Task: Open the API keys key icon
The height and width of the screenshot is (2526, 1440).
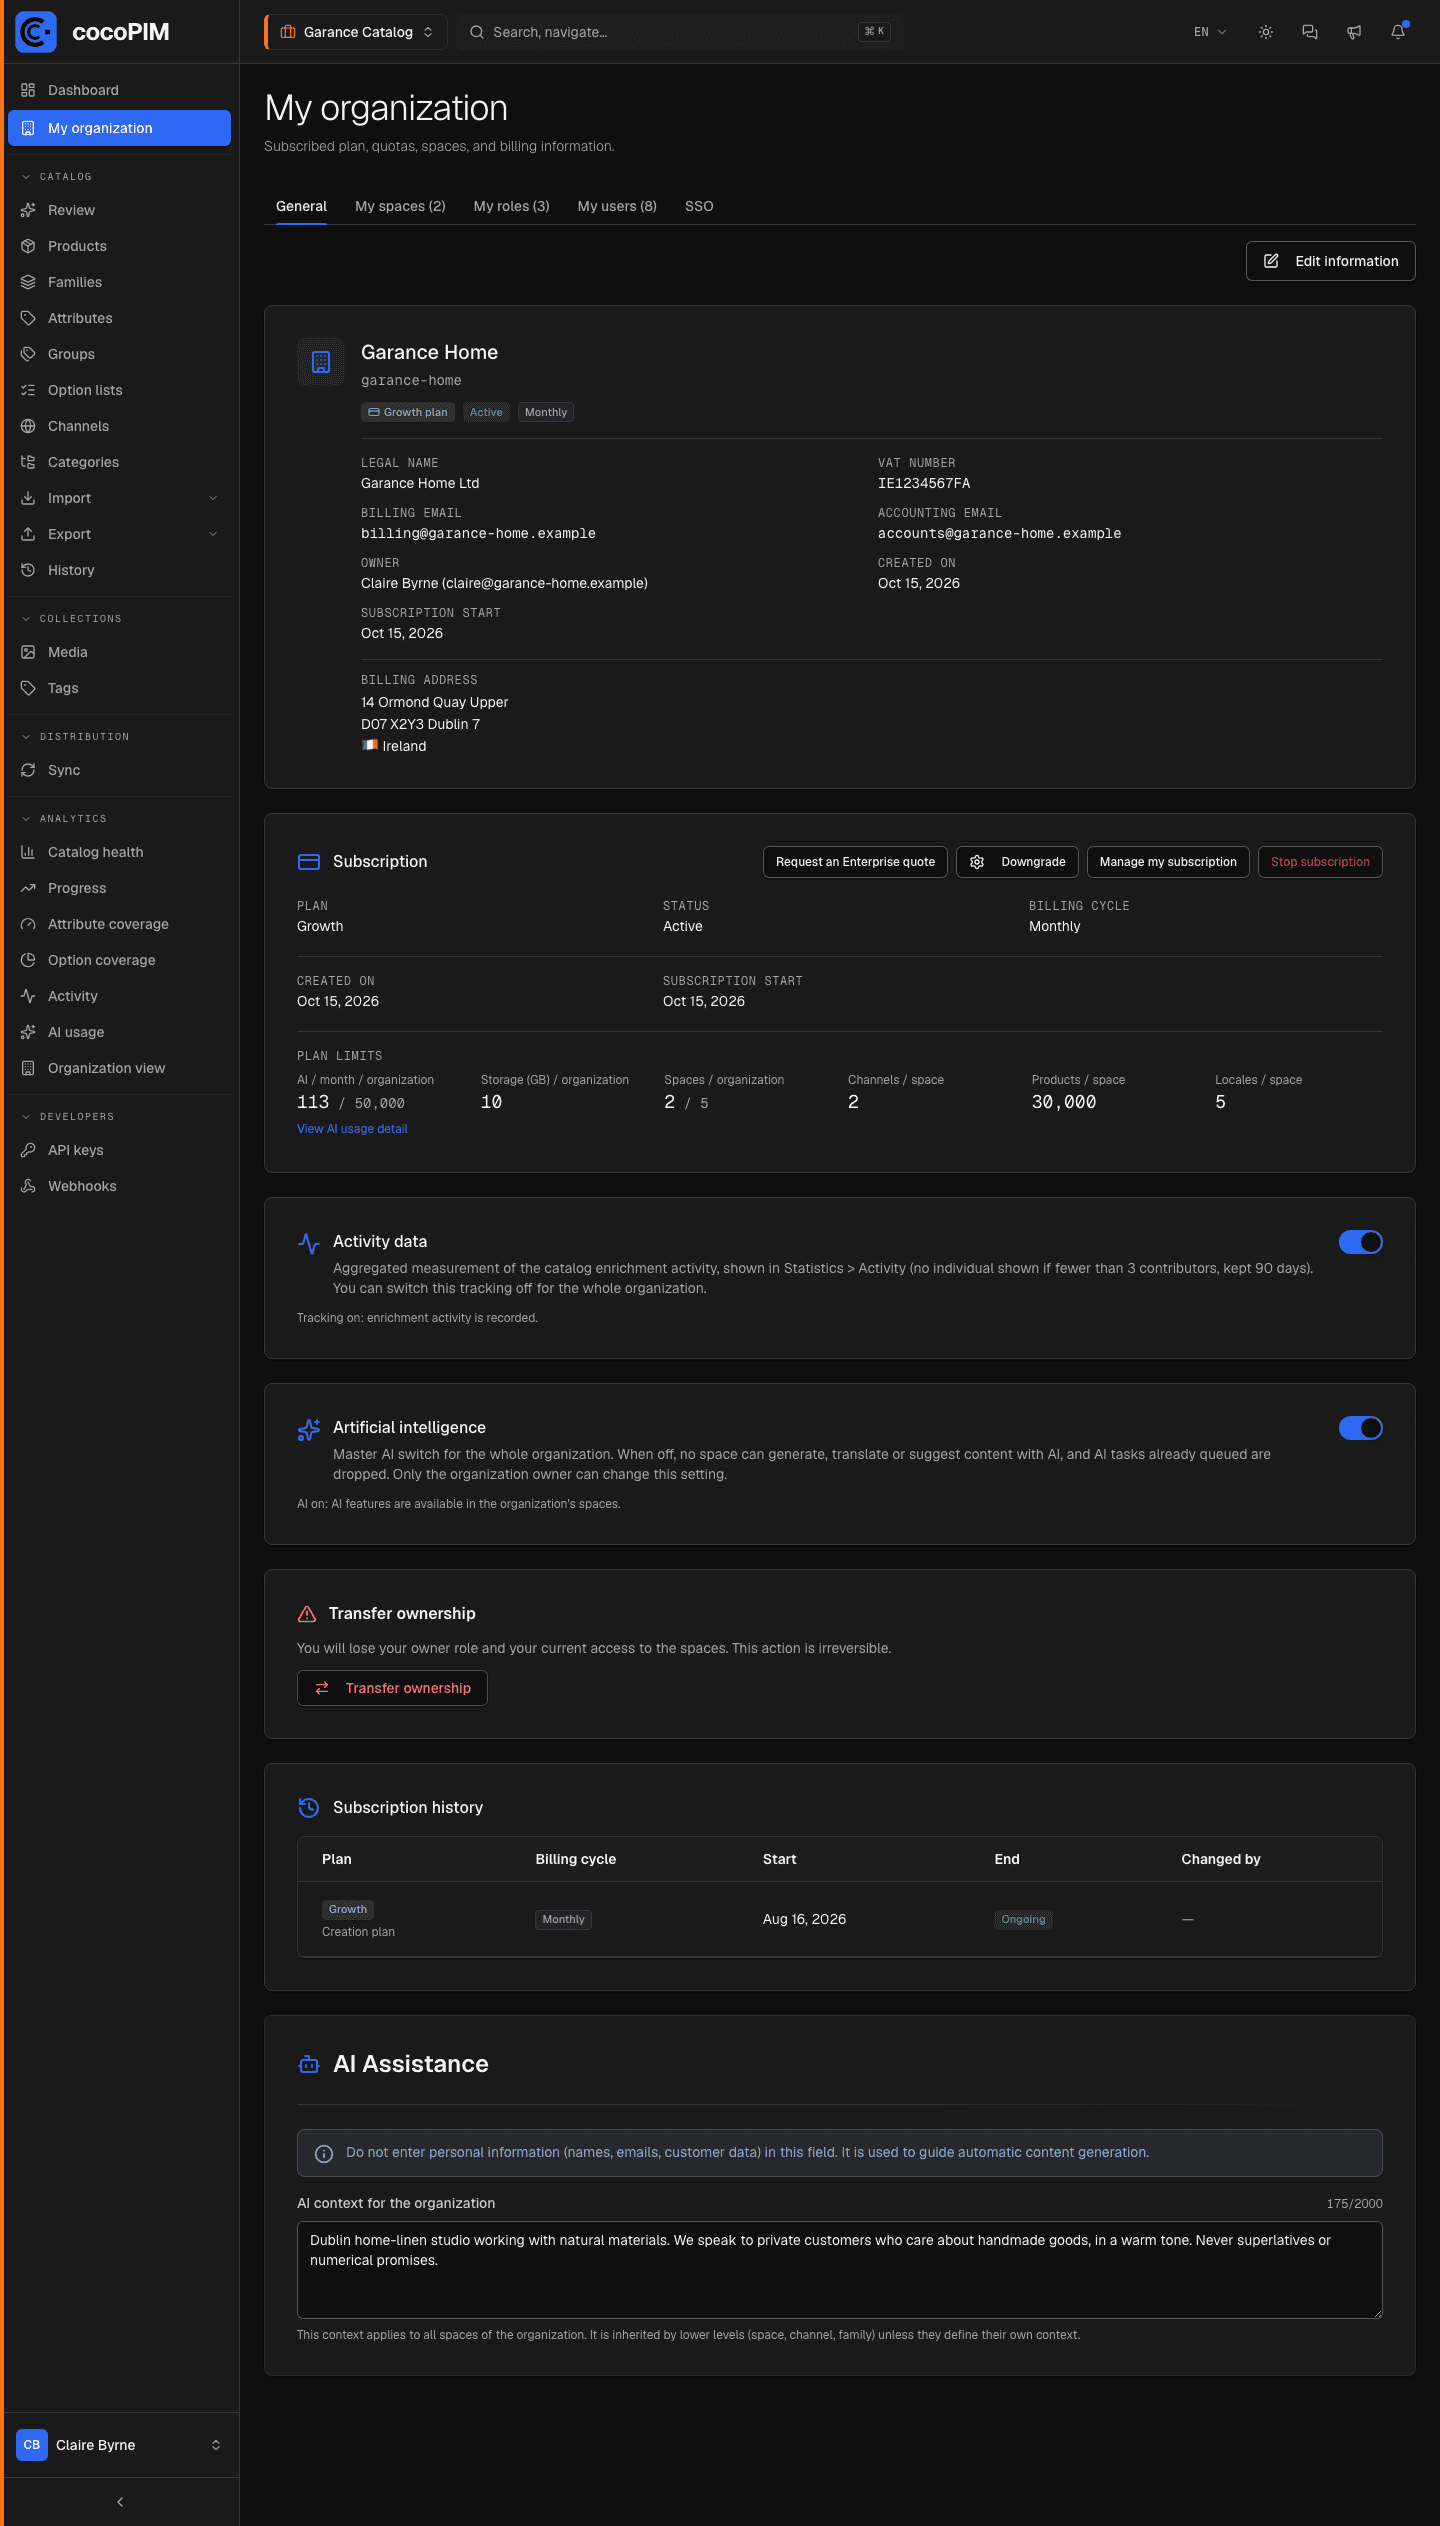Action: click(x=28, y=1150)
